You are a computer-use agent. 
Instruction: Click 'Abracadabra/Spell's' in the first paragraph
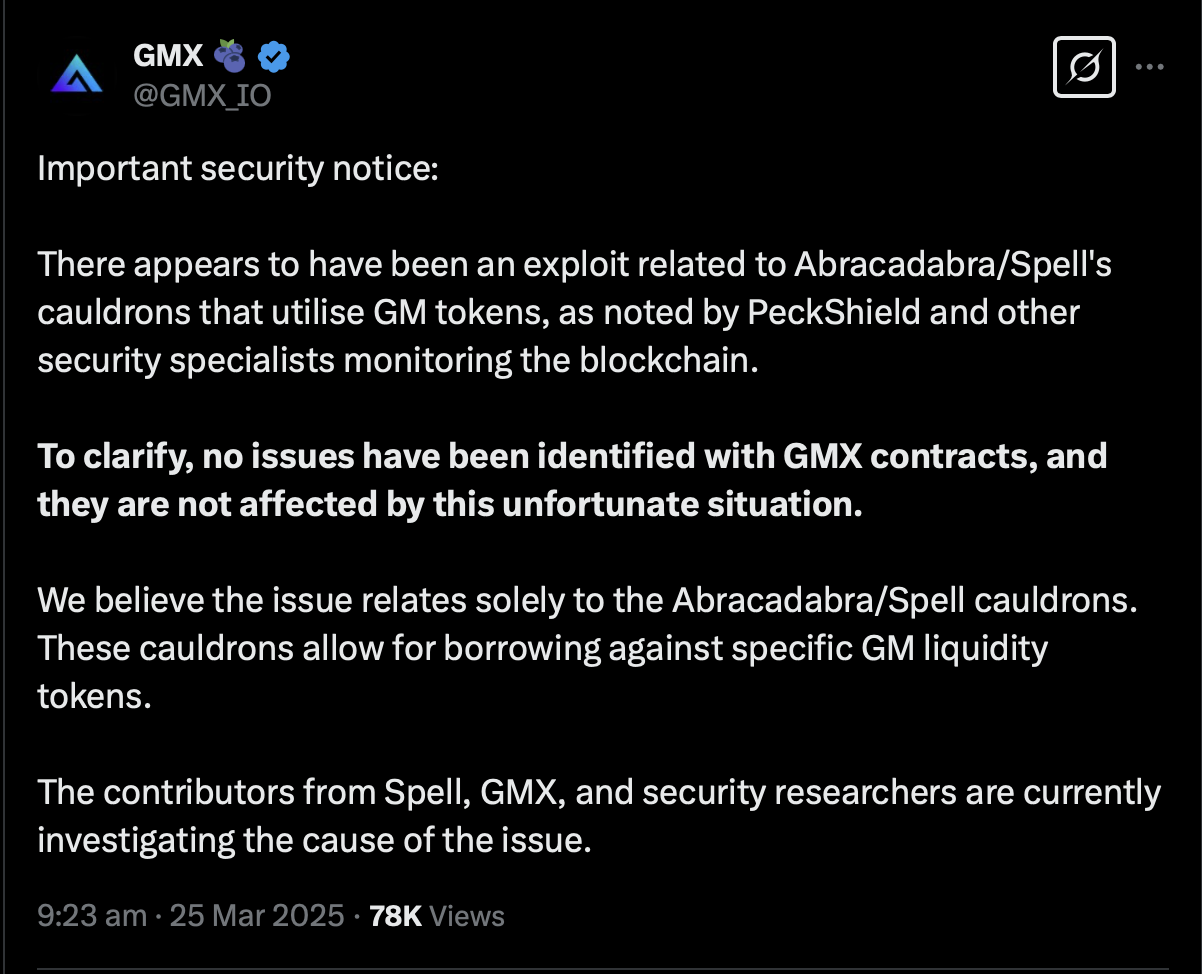(x=953, y=265)
